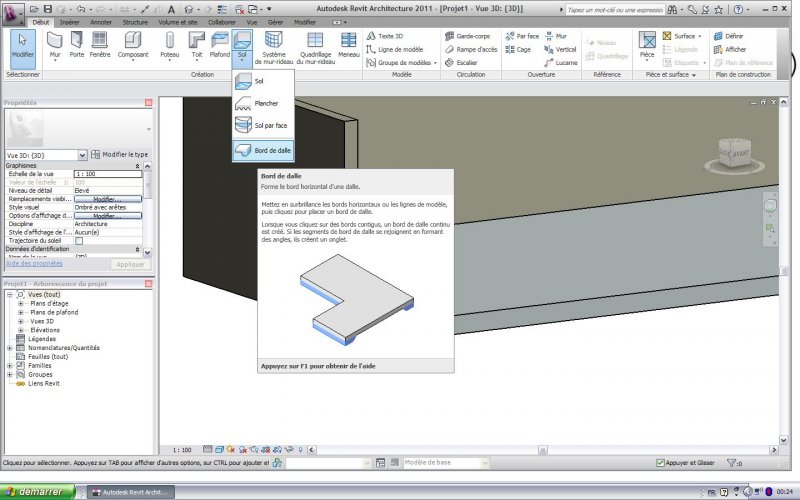Click the save icon in quick access toolbar
Screen dimensions: 800x500
[x=47, y=9]
